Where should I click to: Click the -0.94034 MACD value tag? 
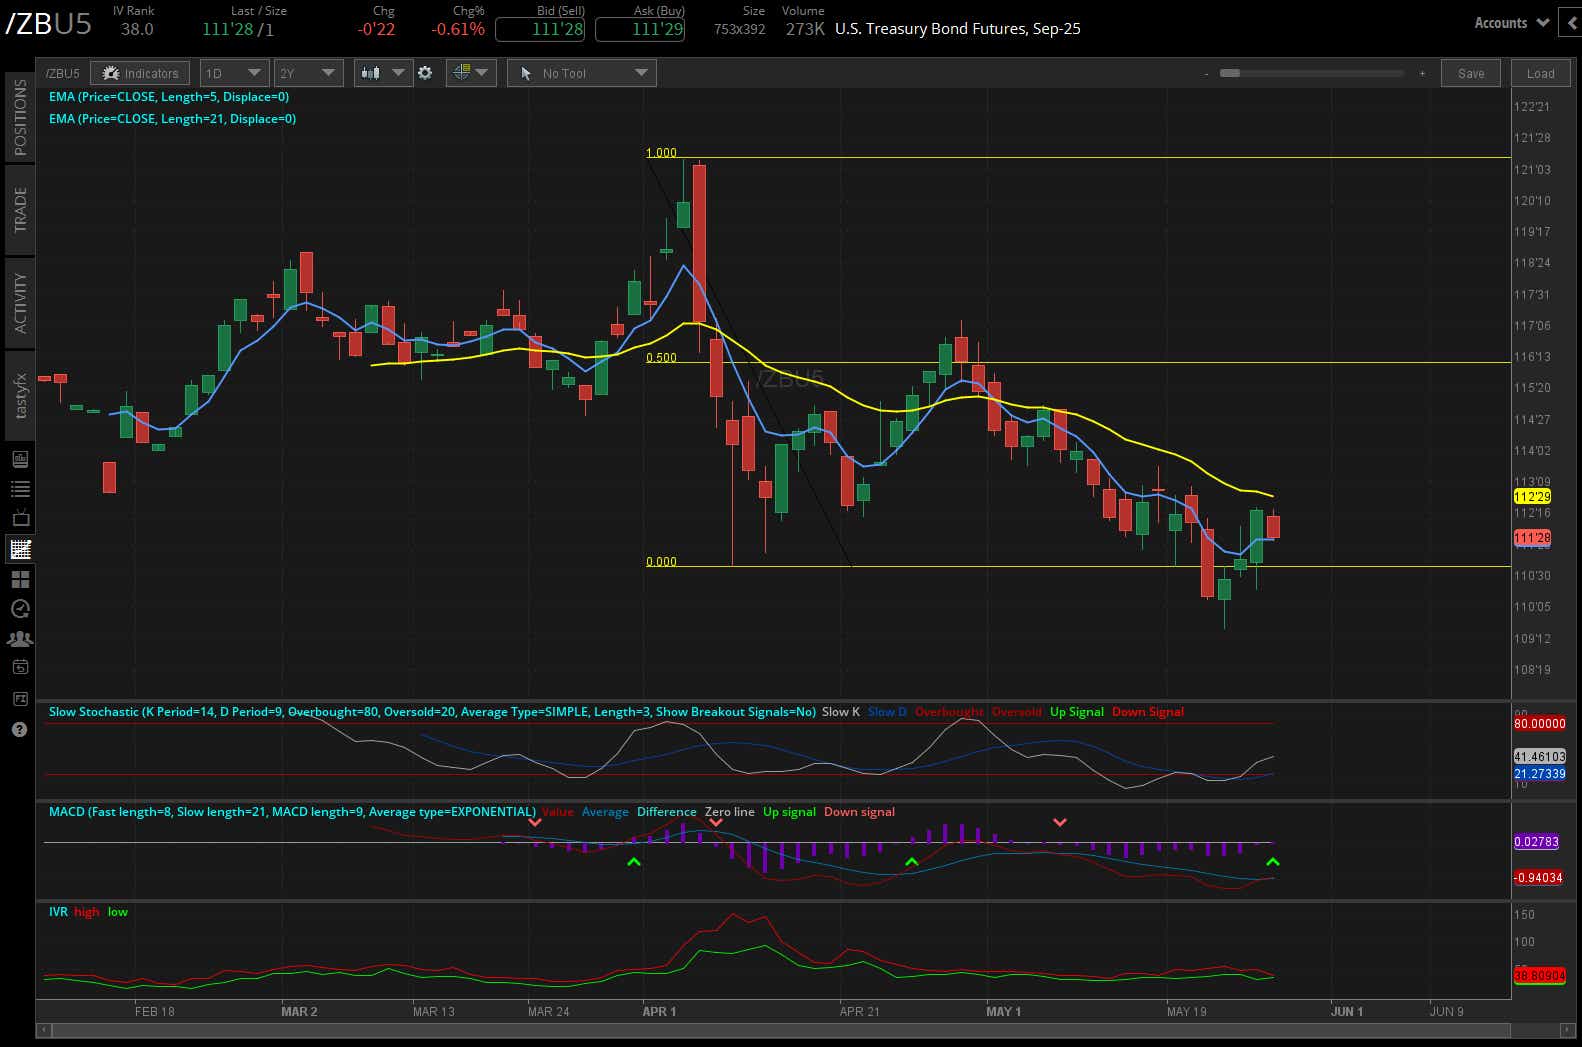tap(1538, 878)
